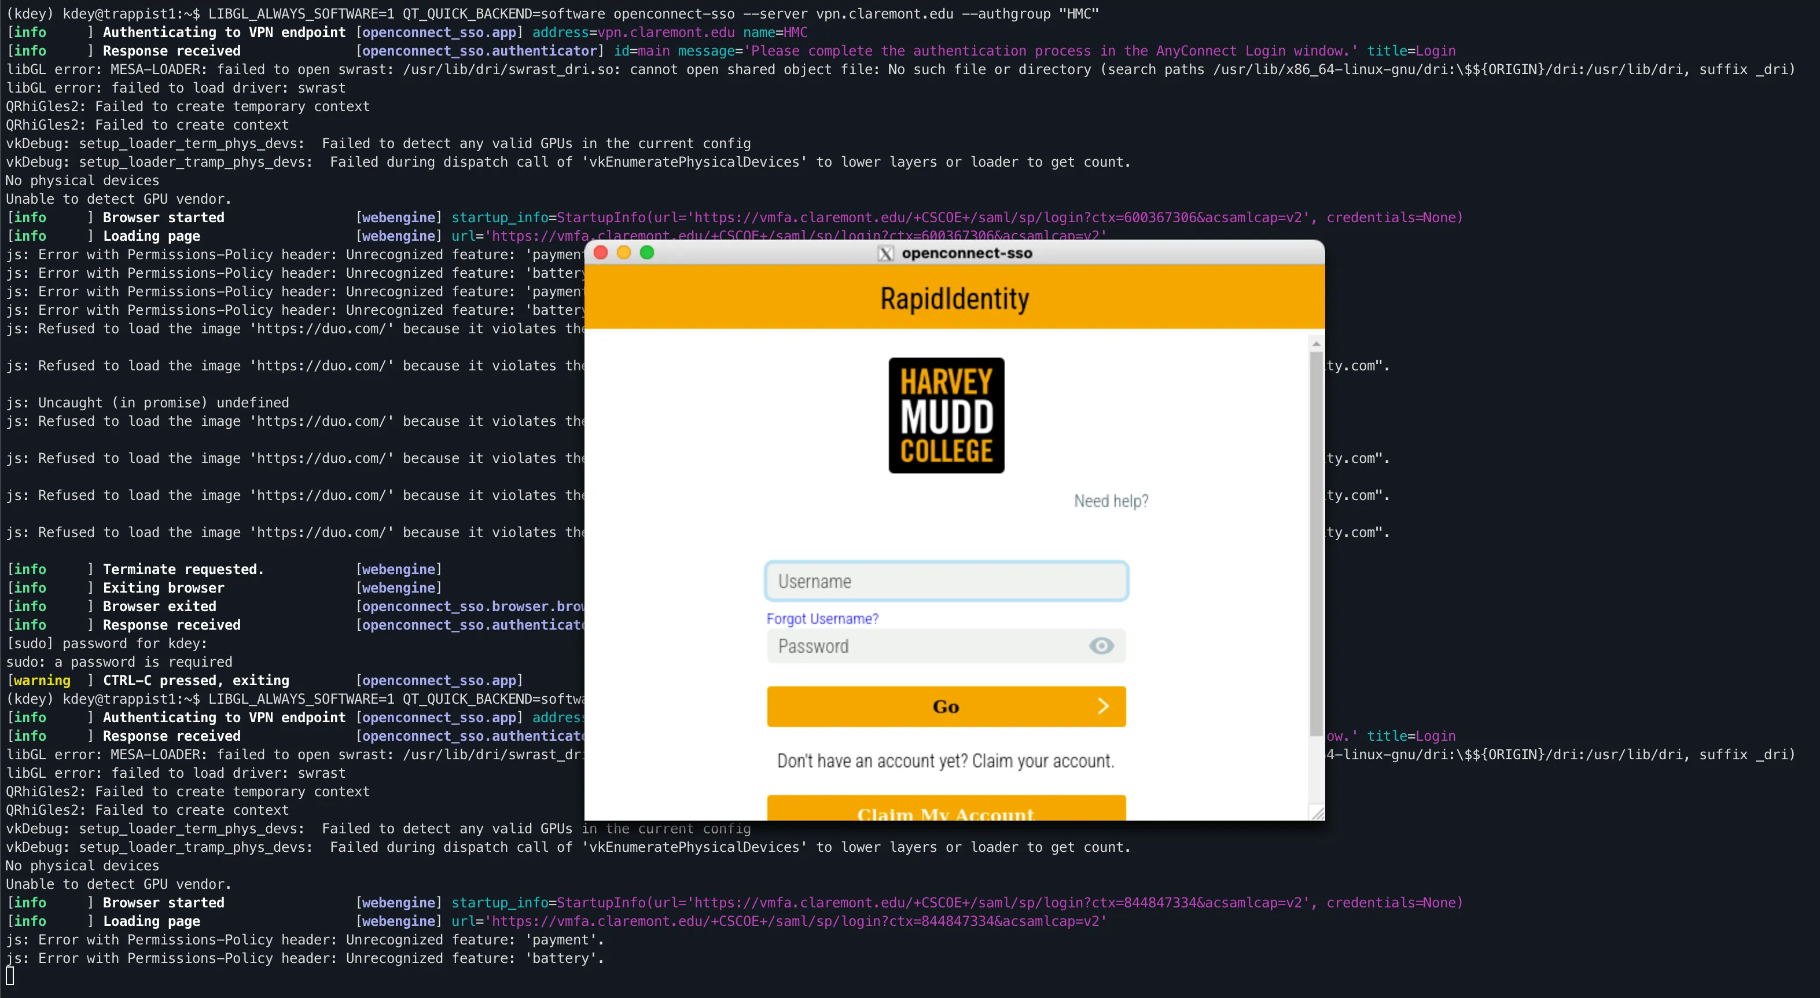The width and height of the screenshot is (1820, 998).
Task: Minimize openconnect-sso using the yellow button
Action: [x=624, y=253]
